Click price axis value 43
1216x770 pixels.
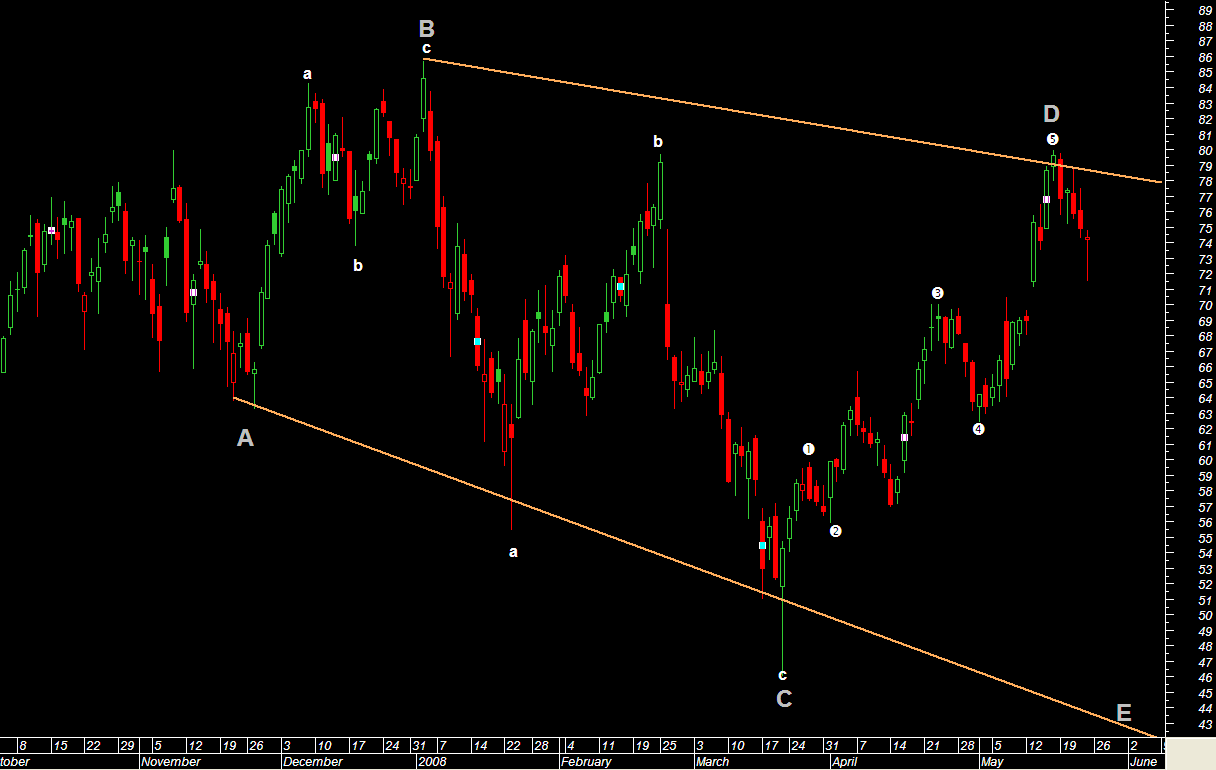click(x=1205, y=723)
